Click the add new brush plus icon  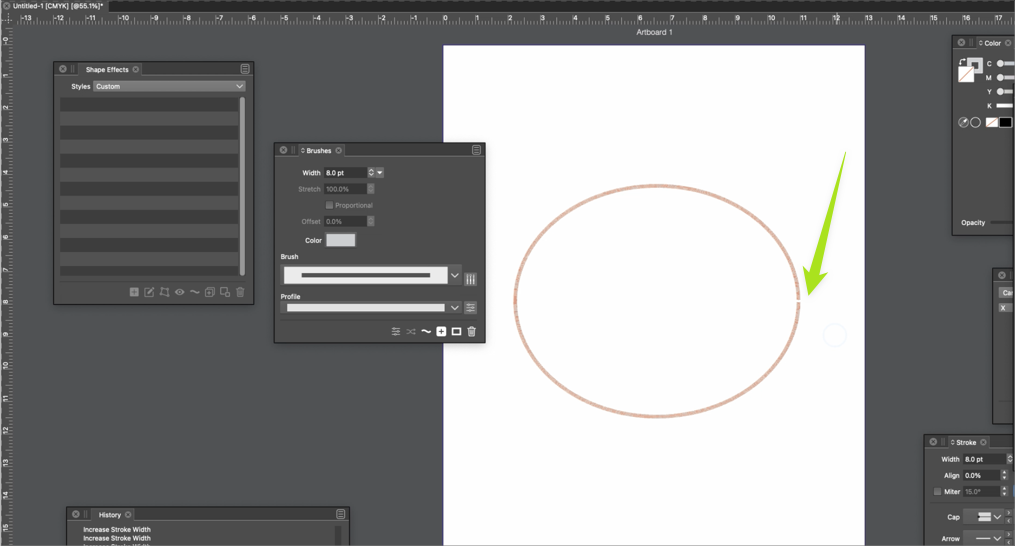pos(441,332)
